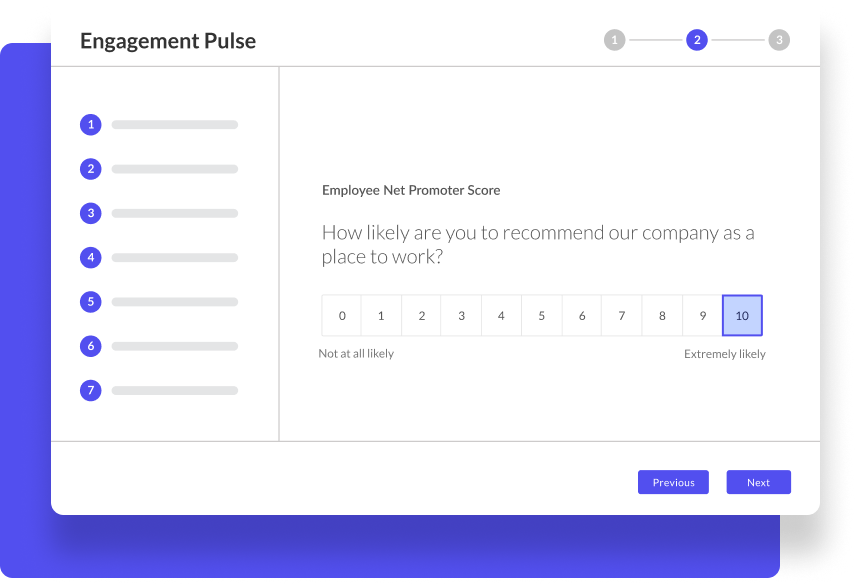Viewport: 856px width, 585px height.
Task: Select score 3 on the NPS scale
Action: (461, 315)
